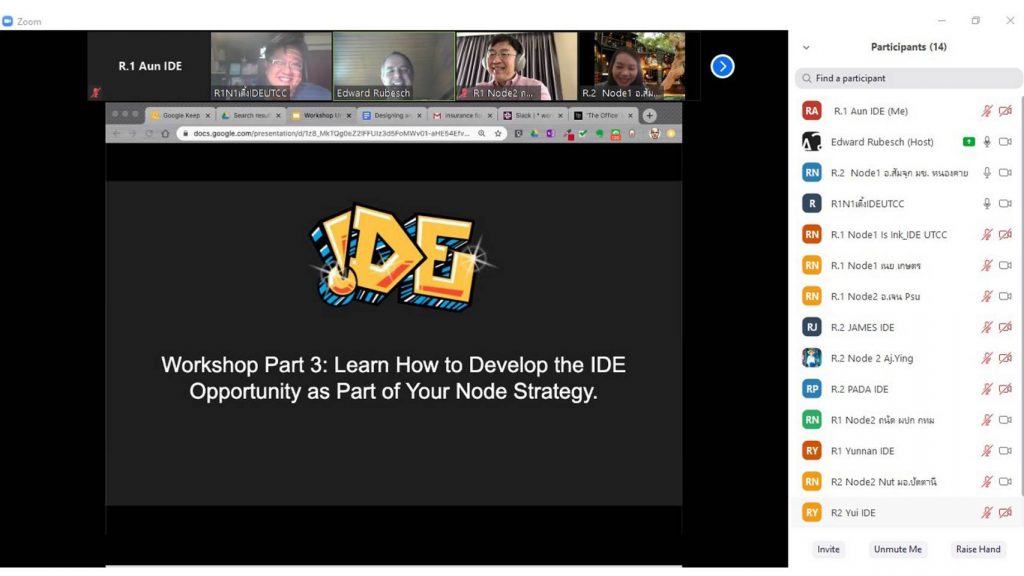Click muted mic icon for R.1 Node1 Is Ink_IDE UTCC
This screenshot has width=1024, height=576.
(x=987, y=234)
